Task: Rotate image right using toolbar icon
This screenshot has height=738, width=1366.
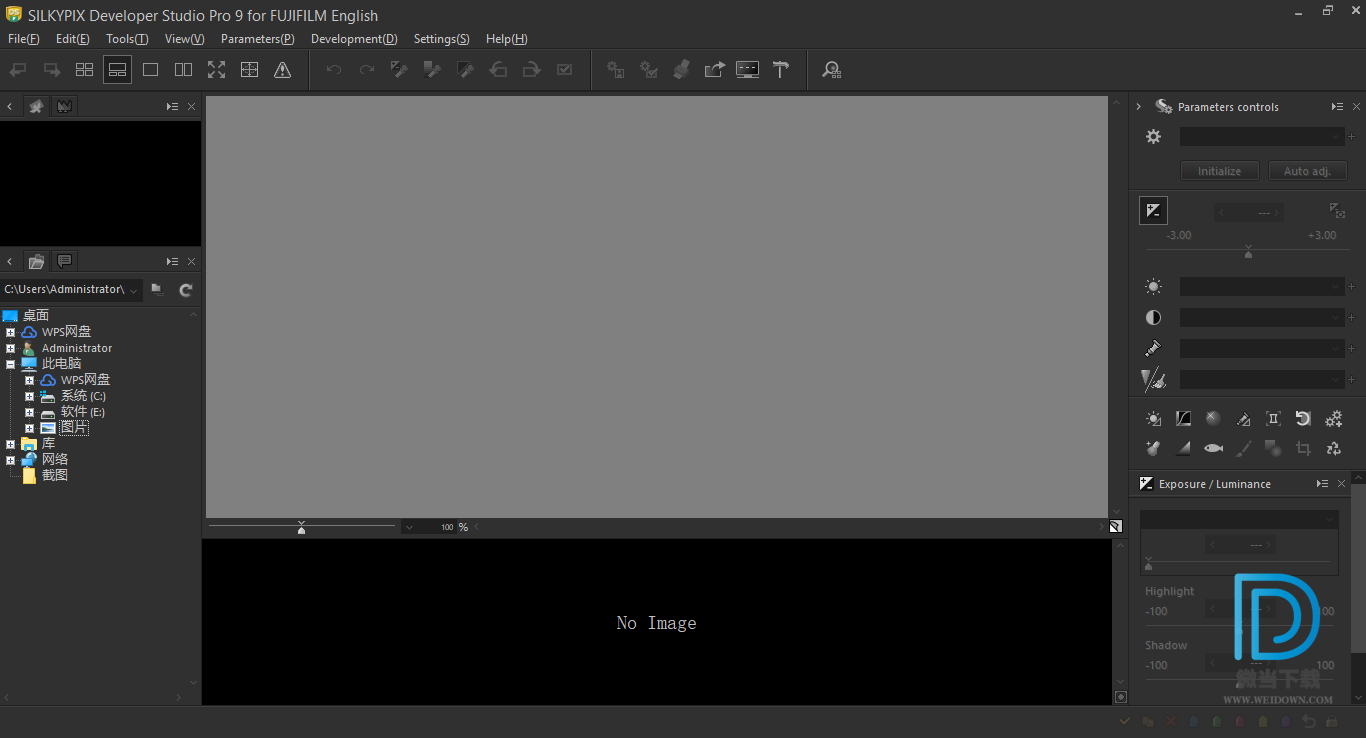Action: click(x=531, y=70)
